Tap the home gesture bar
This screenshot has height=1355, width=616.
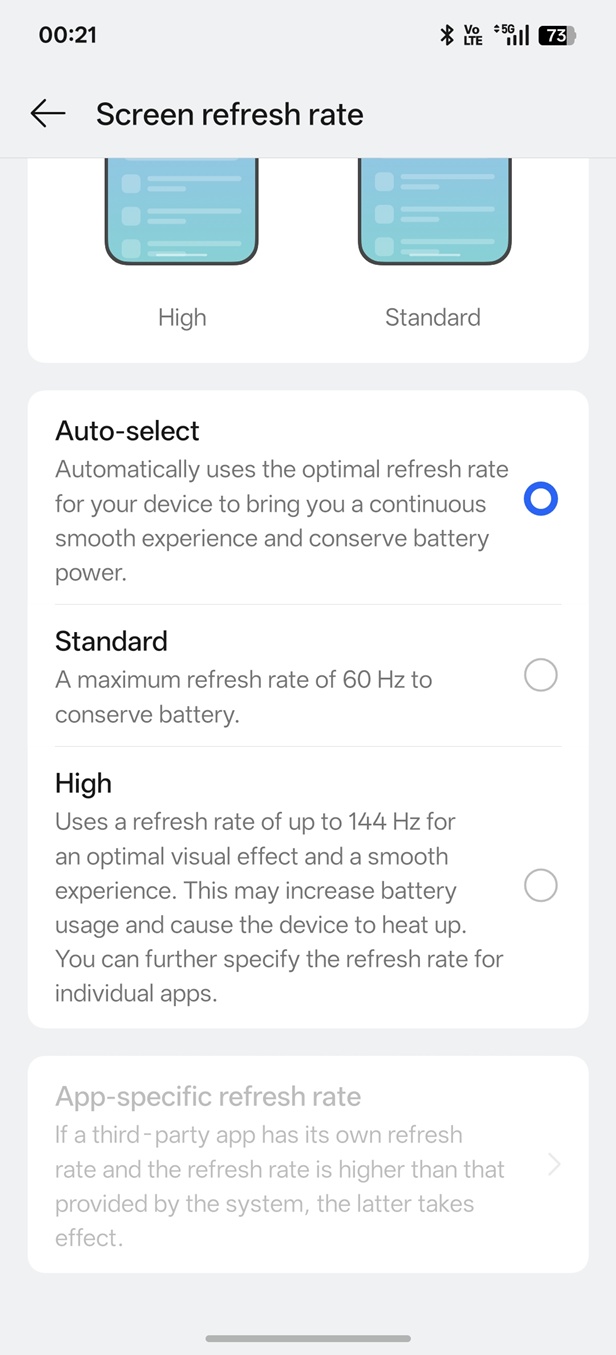pyautogui.click(x=308, y=1338)
